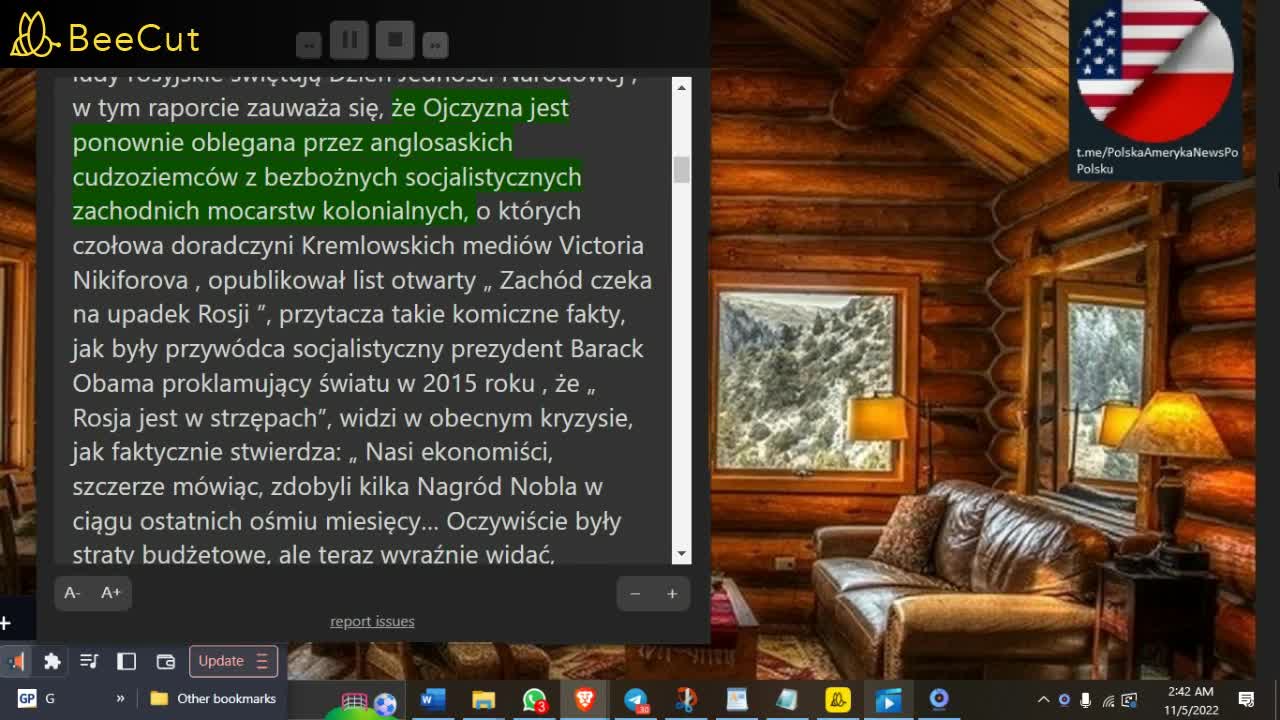1280x720 pixels.
Task: Click the megaphone extension icon
Action: point(17,661)
